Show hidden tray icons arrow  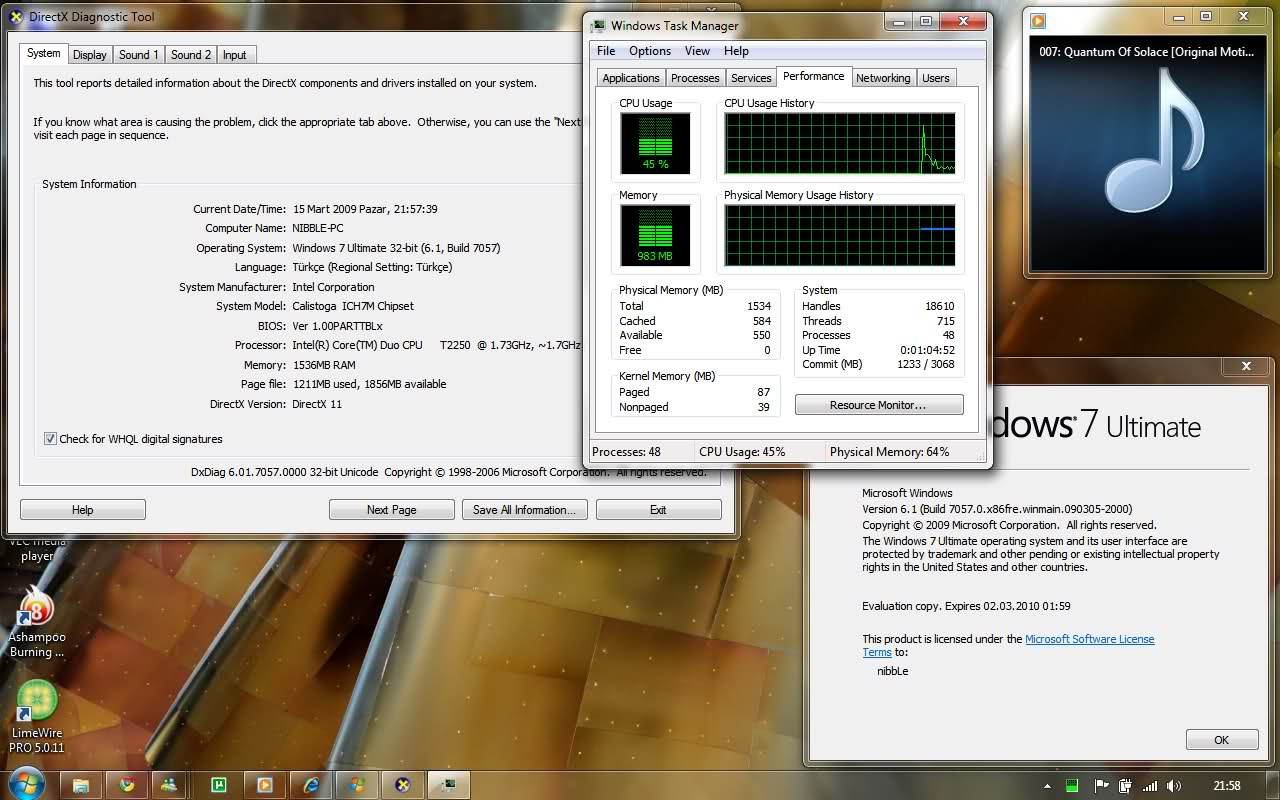(x=1046, y=786)
